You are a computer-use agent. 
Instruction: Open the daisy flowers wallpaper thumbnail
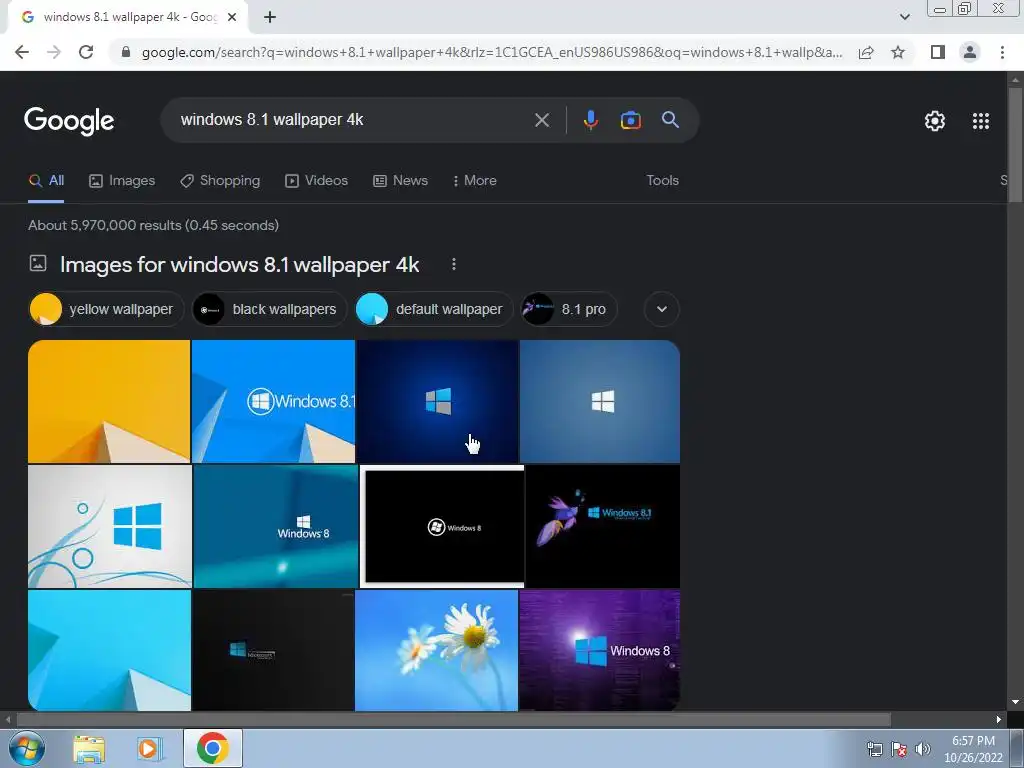[436, 650]
